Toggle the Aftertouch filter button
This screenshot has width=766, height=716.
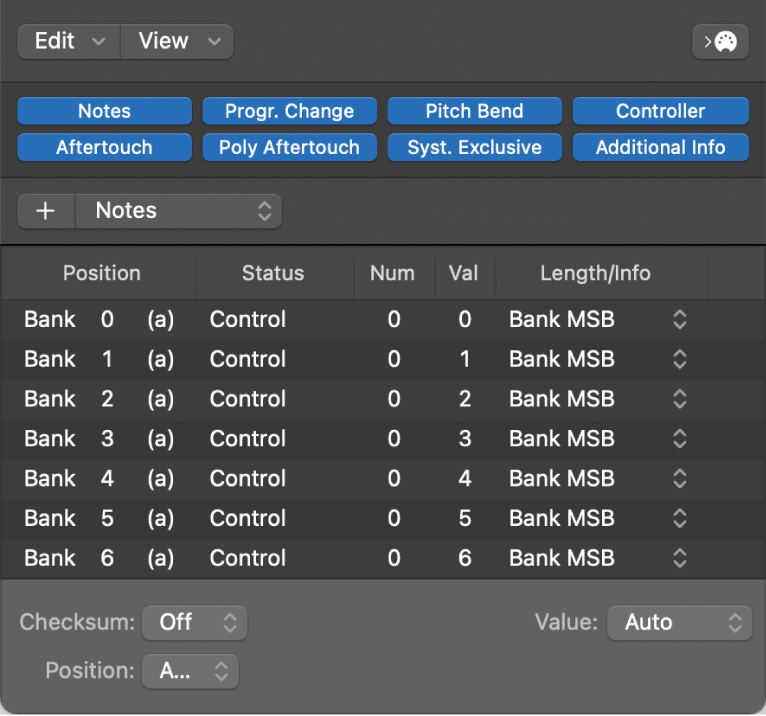105,147
